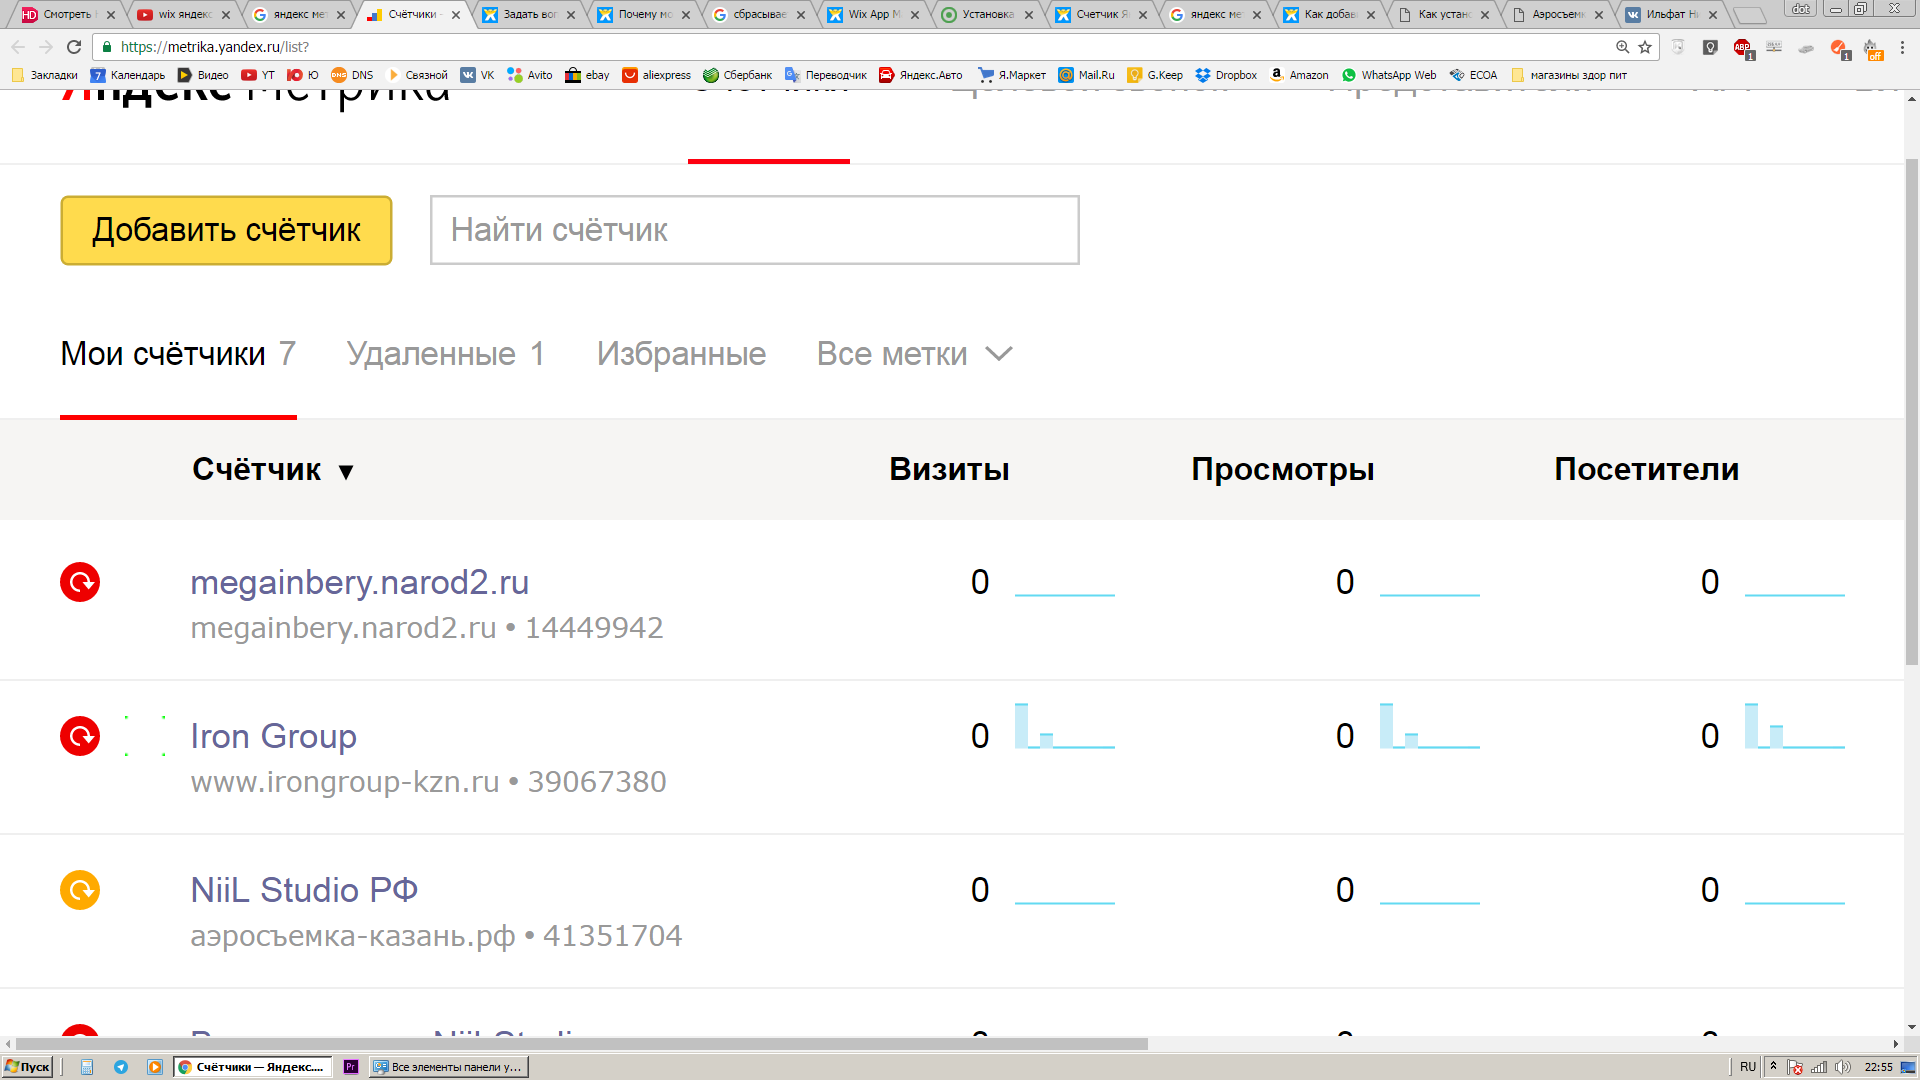Switch to the Ильфат VK browser tab
Image resolution: width=1920 pixels, height=1080 pixels.
click(1672, 15)
